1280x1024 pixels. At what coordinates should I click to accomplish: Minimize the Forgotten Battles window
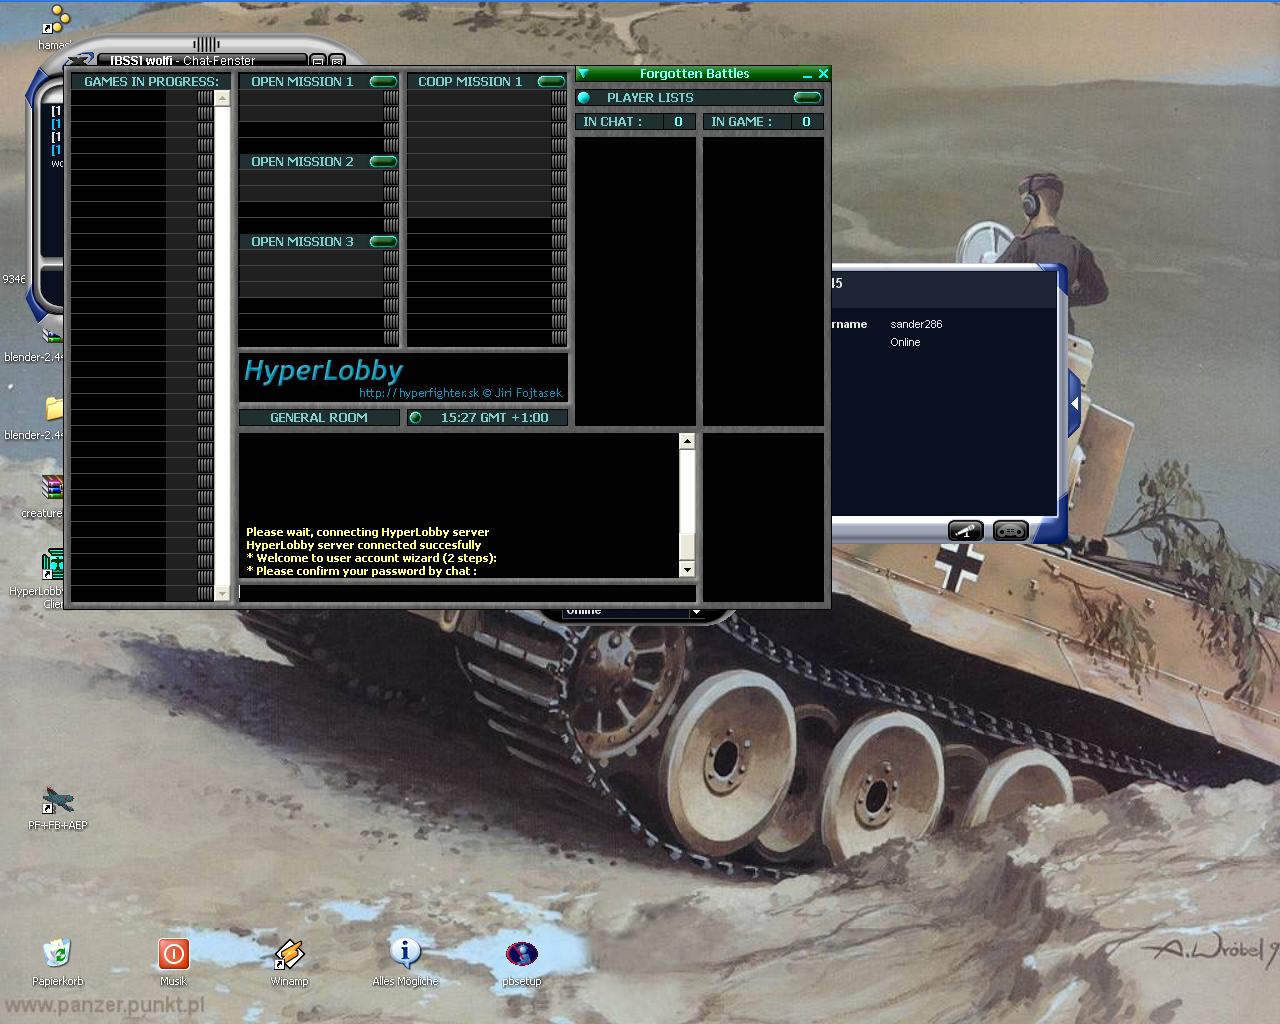pos(808,74)
